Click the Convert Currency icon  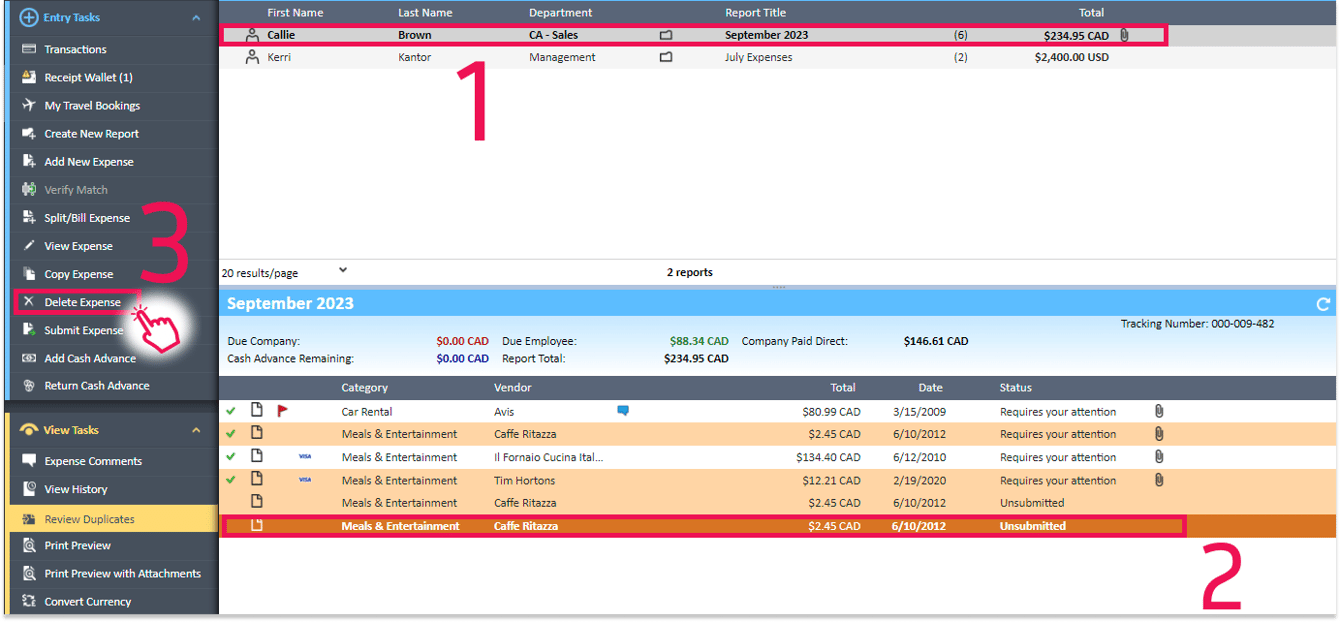point(29,601)
